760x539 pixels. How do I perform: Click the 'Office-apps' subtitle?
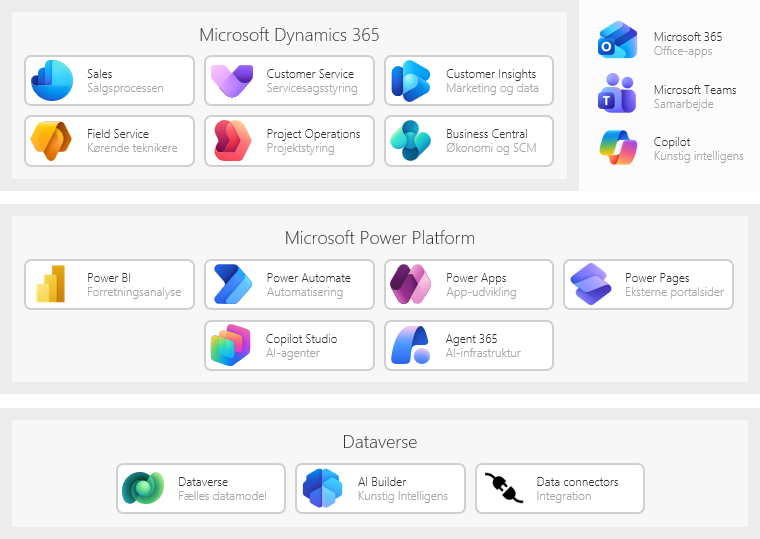683,51
